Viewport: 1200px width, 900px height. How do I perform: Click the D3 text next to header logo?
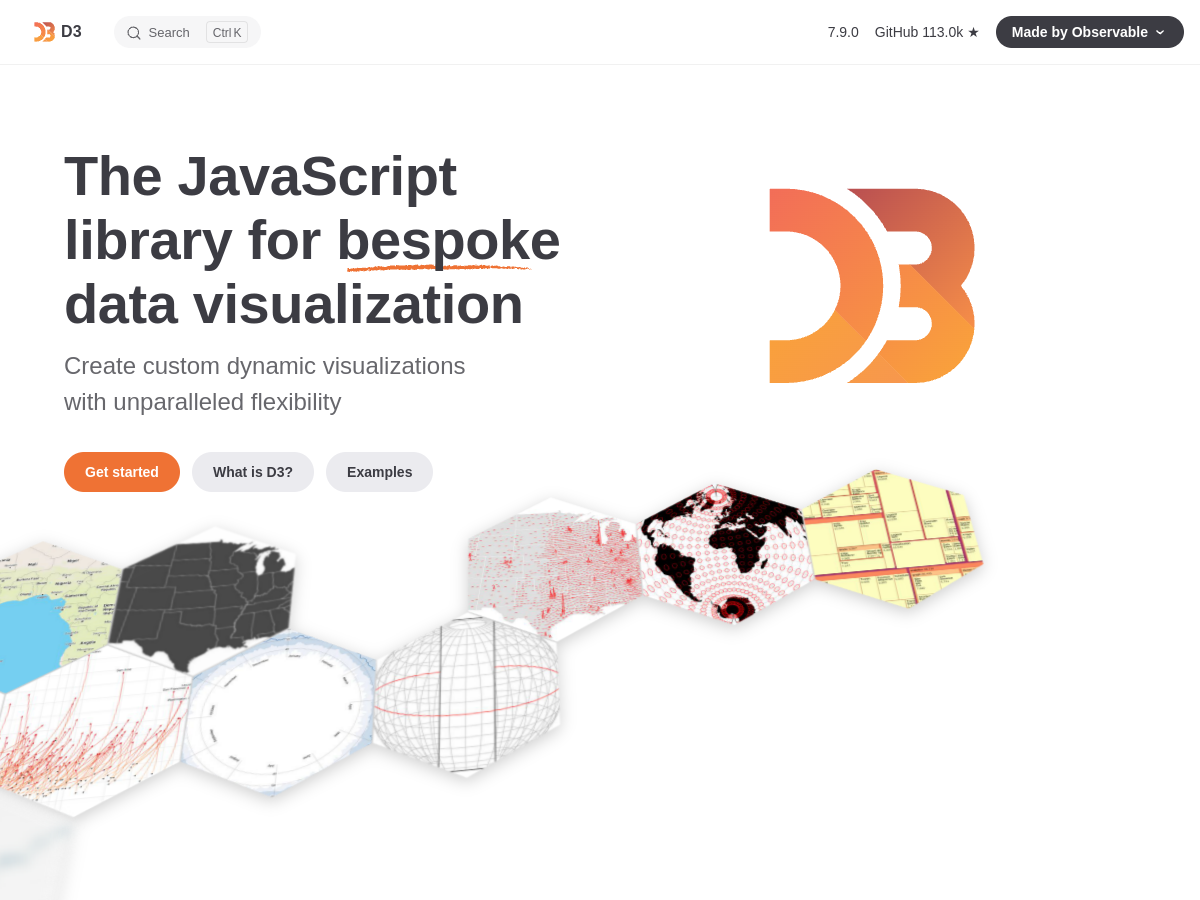coord(71,32)
